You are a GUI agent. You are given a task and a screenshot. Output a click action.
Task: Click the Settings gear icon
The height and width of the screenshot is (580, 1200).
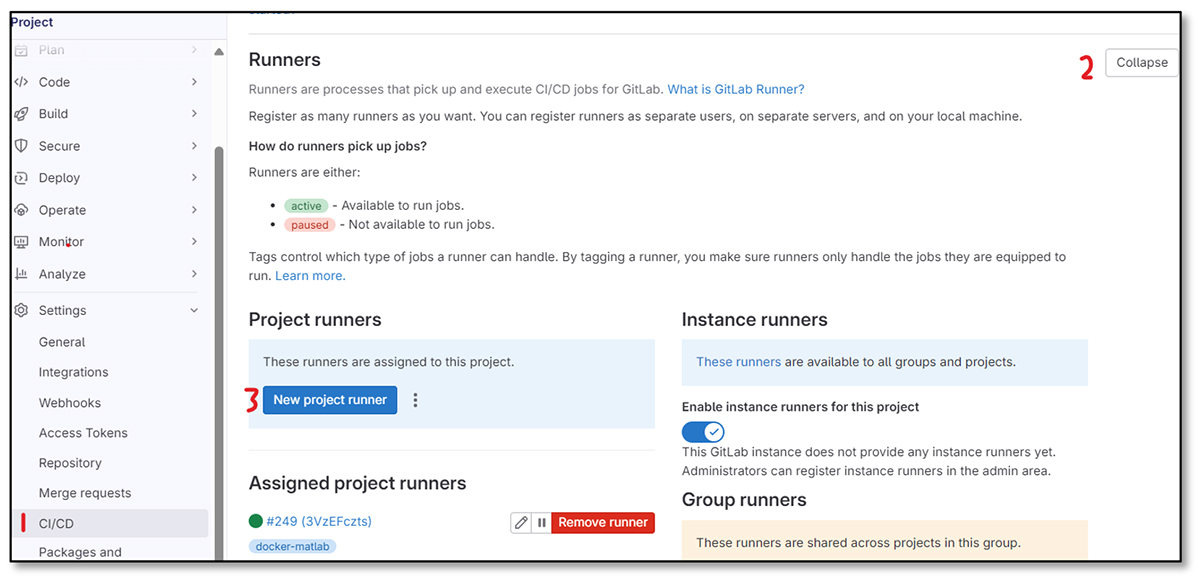tap(21, 310)
